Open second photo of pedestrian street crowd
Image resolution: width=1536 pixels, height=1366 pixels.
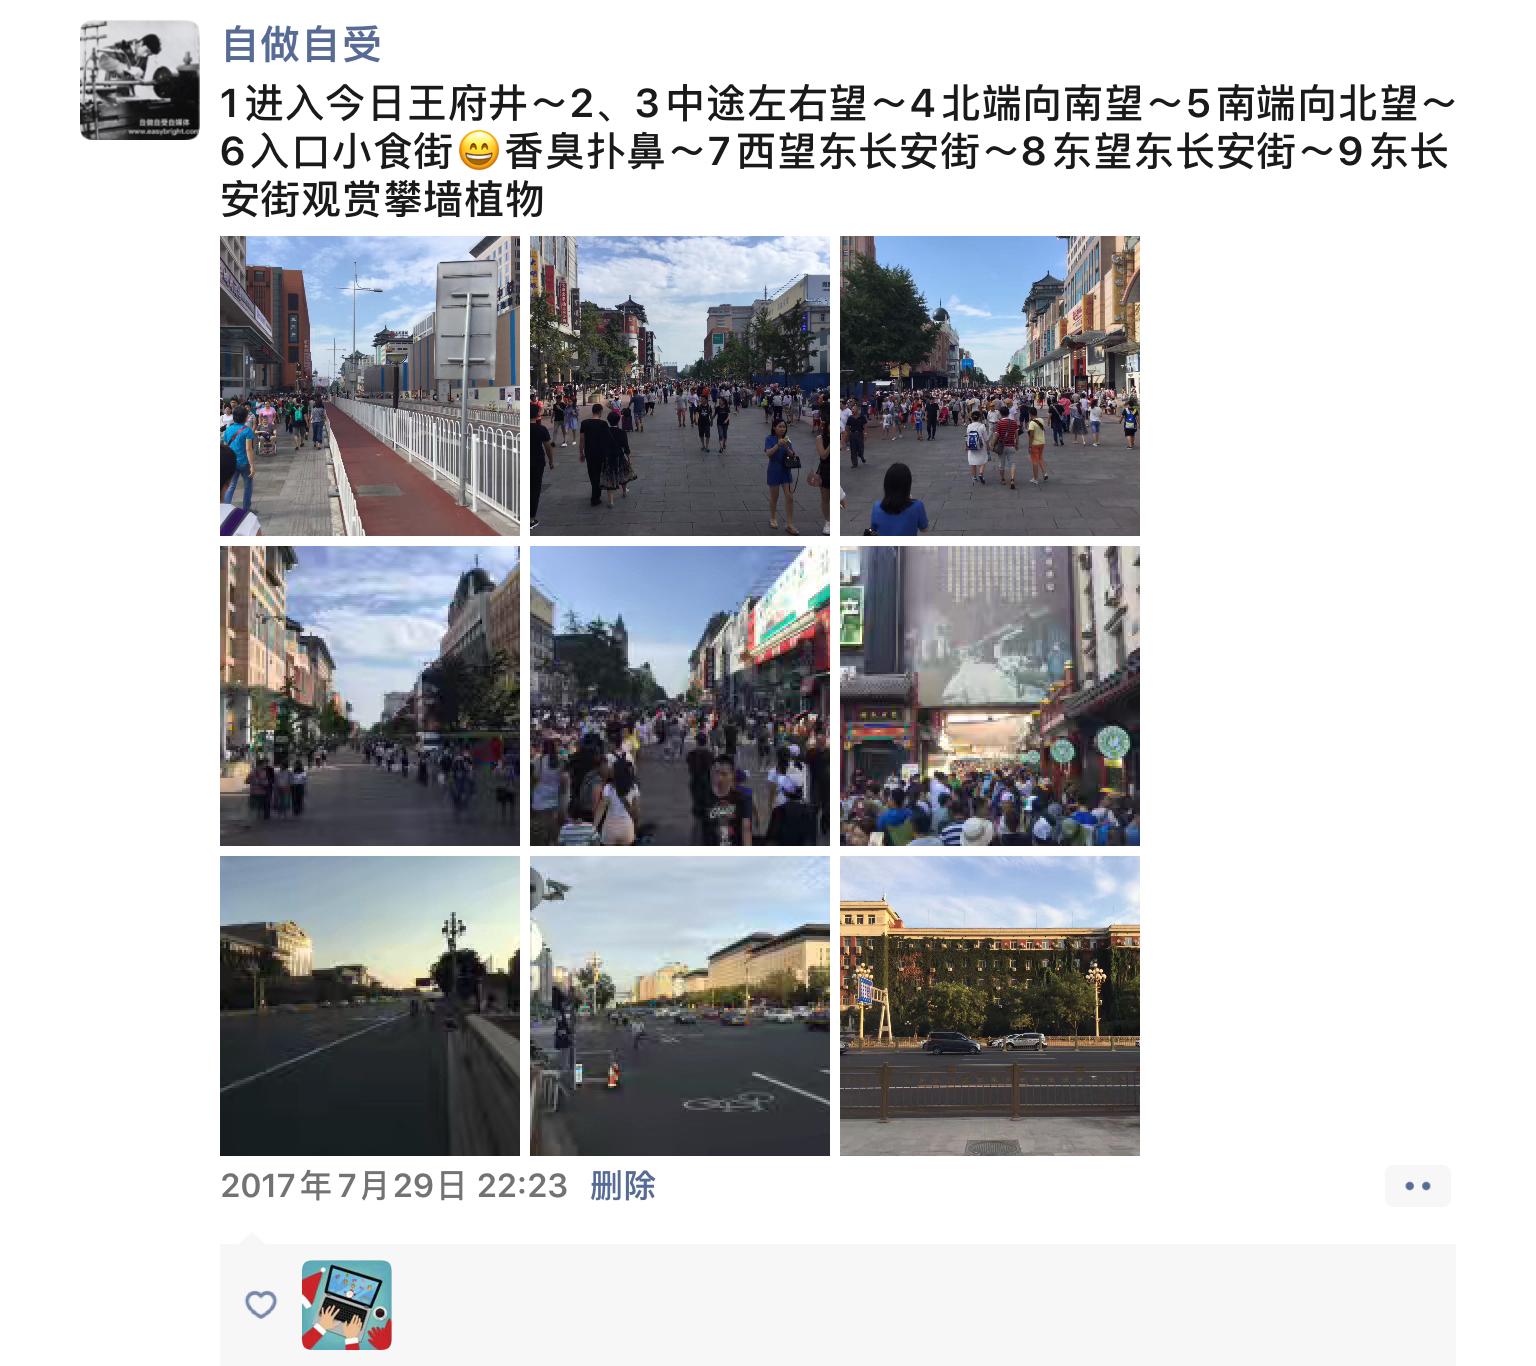tap(680, 386)
